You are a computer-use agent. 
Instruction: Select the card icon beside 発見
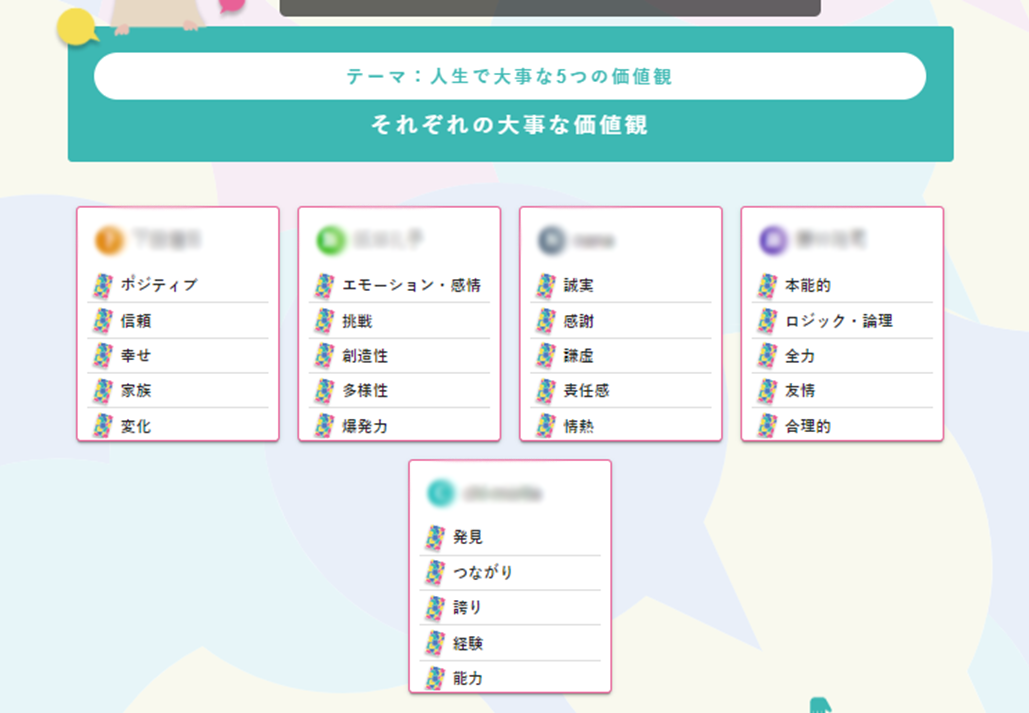[x=435, y=538]
